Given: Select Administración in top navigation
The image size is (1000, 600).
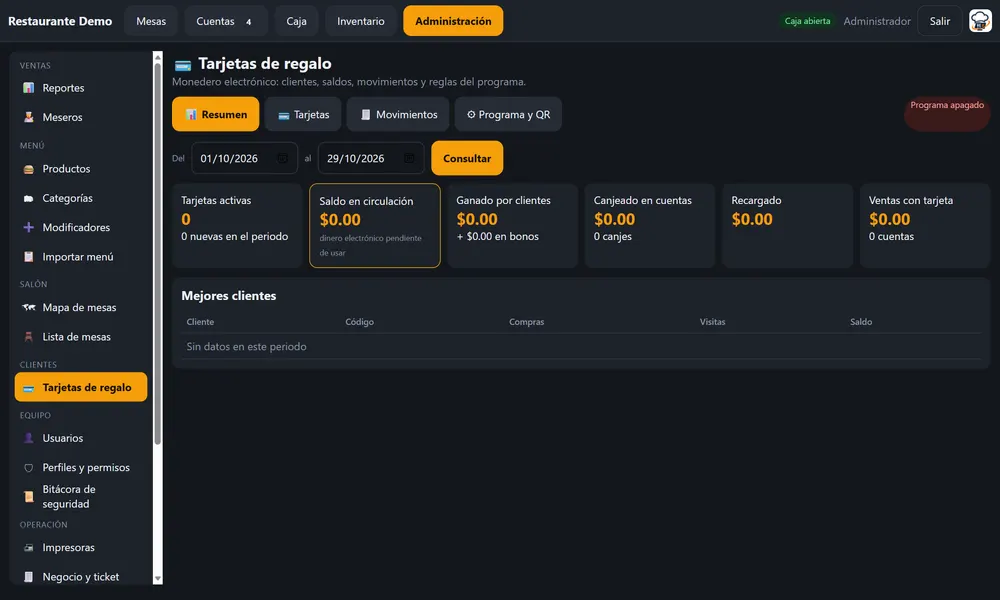Looking at the screenshot, I should point(453,21).
